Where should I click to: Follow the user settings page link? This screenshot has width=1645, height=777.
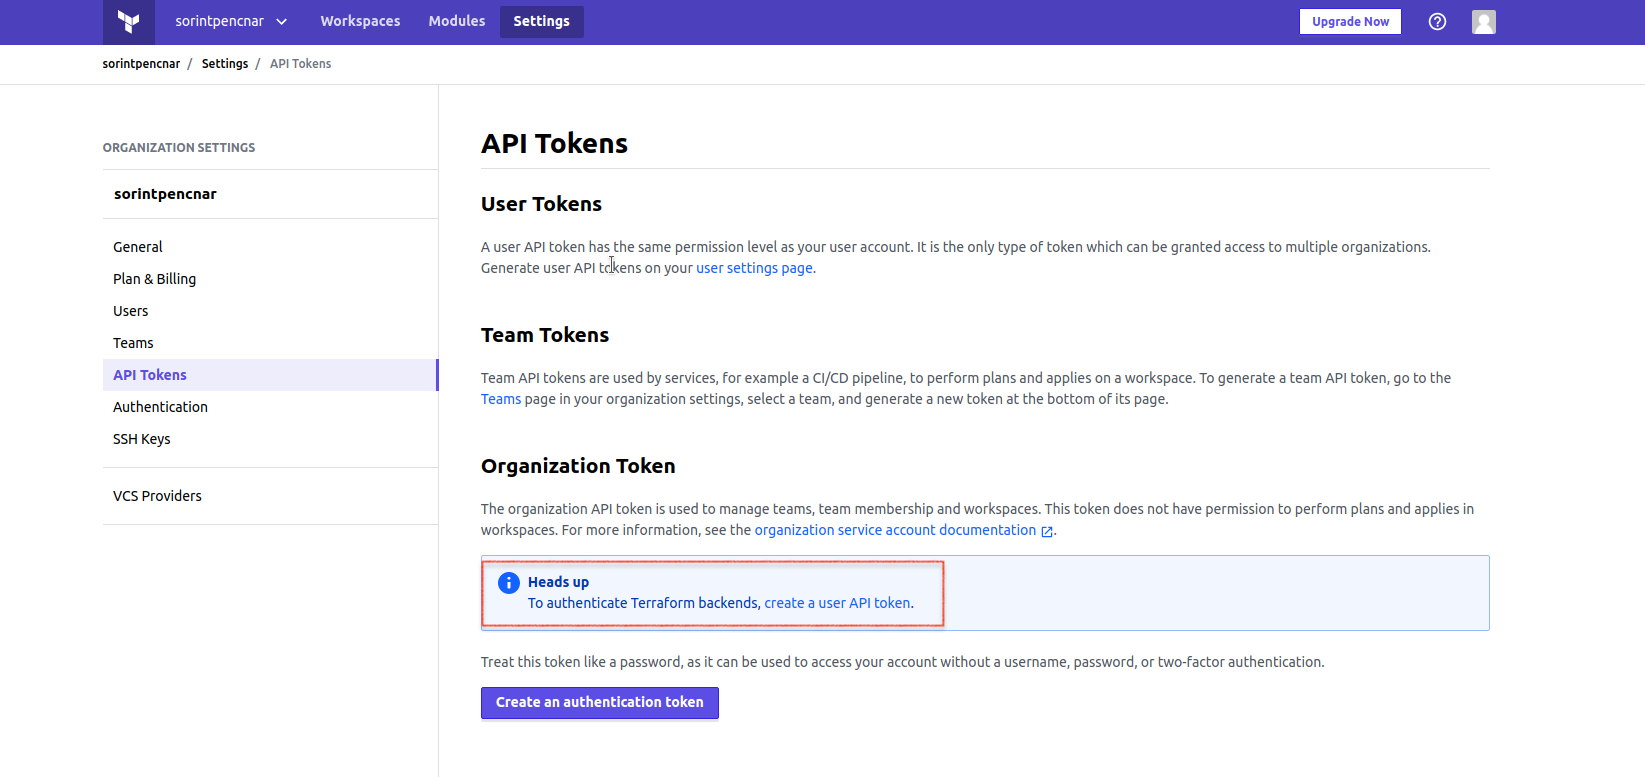click(754, 268)
